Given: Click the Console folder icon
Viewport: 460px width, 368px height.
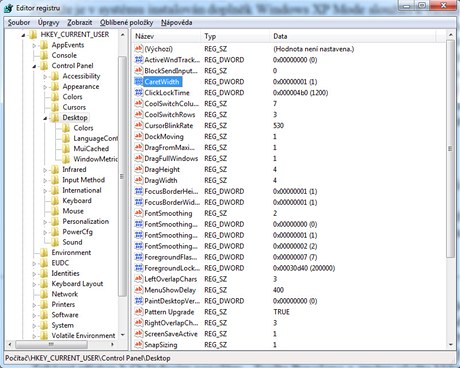Looking at the screenshot, I should 44,55.
